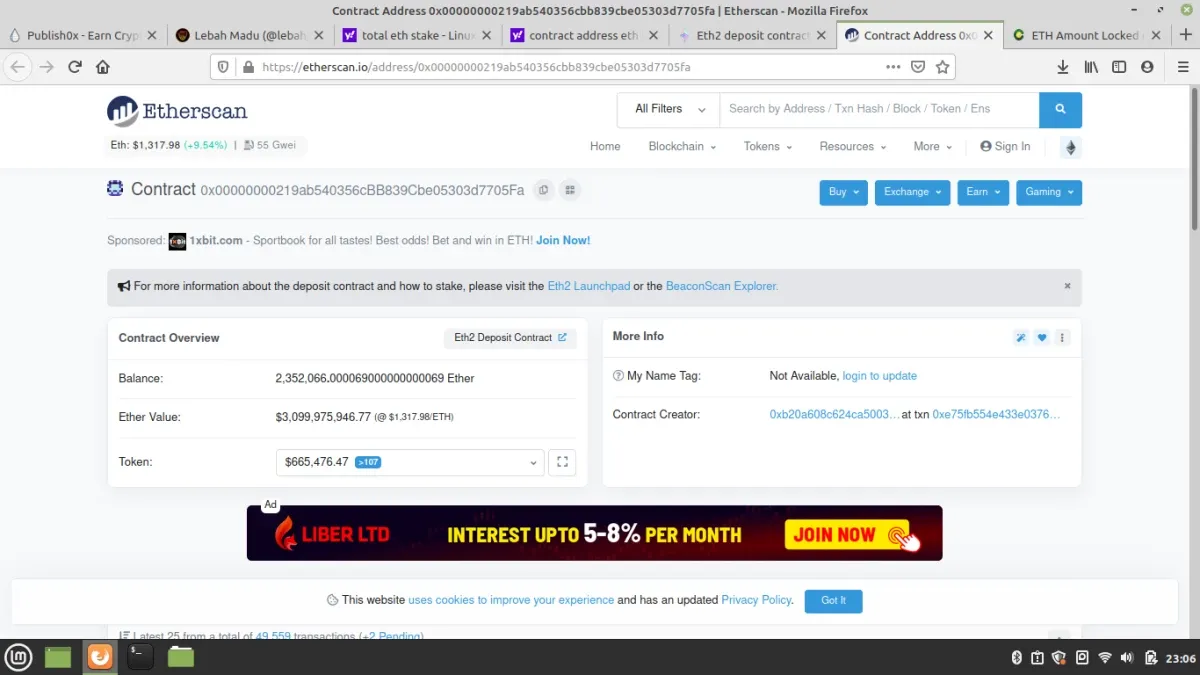This screenshot has width=1200, height=675.
Task: Switch to Lebah Madu browser tab
Action: [x=249, y=35]
